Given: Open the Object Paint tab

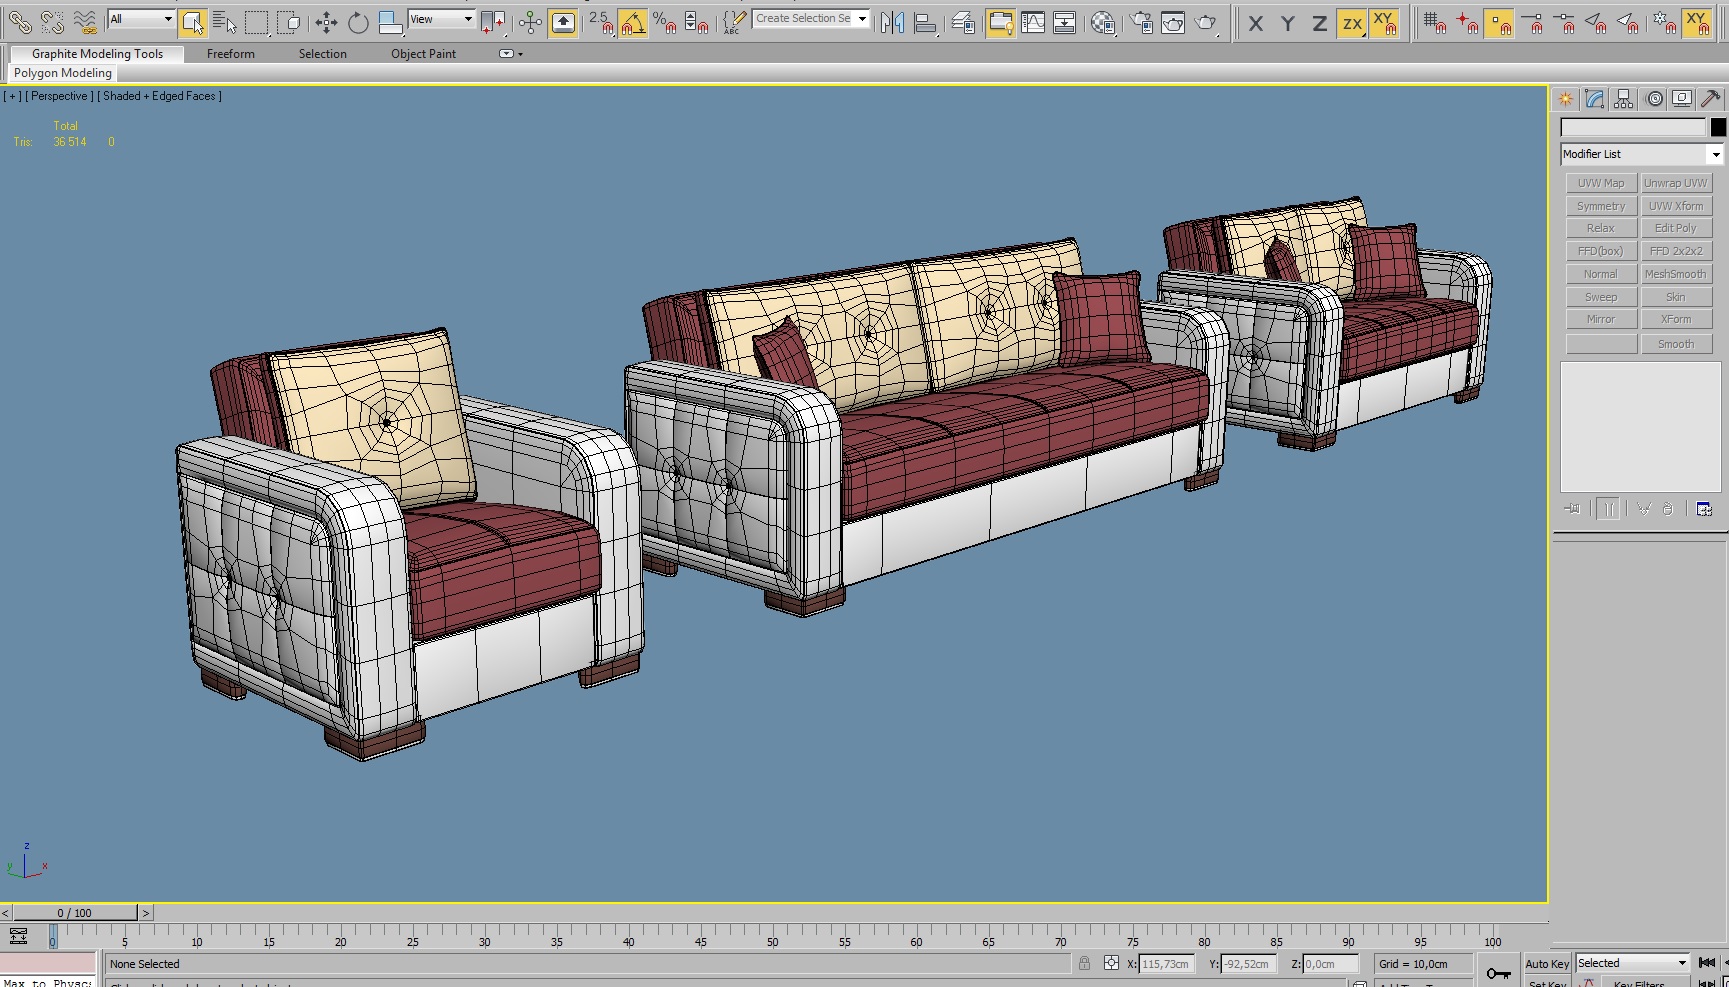Looking at the screenshot, I should coord(423,54).
